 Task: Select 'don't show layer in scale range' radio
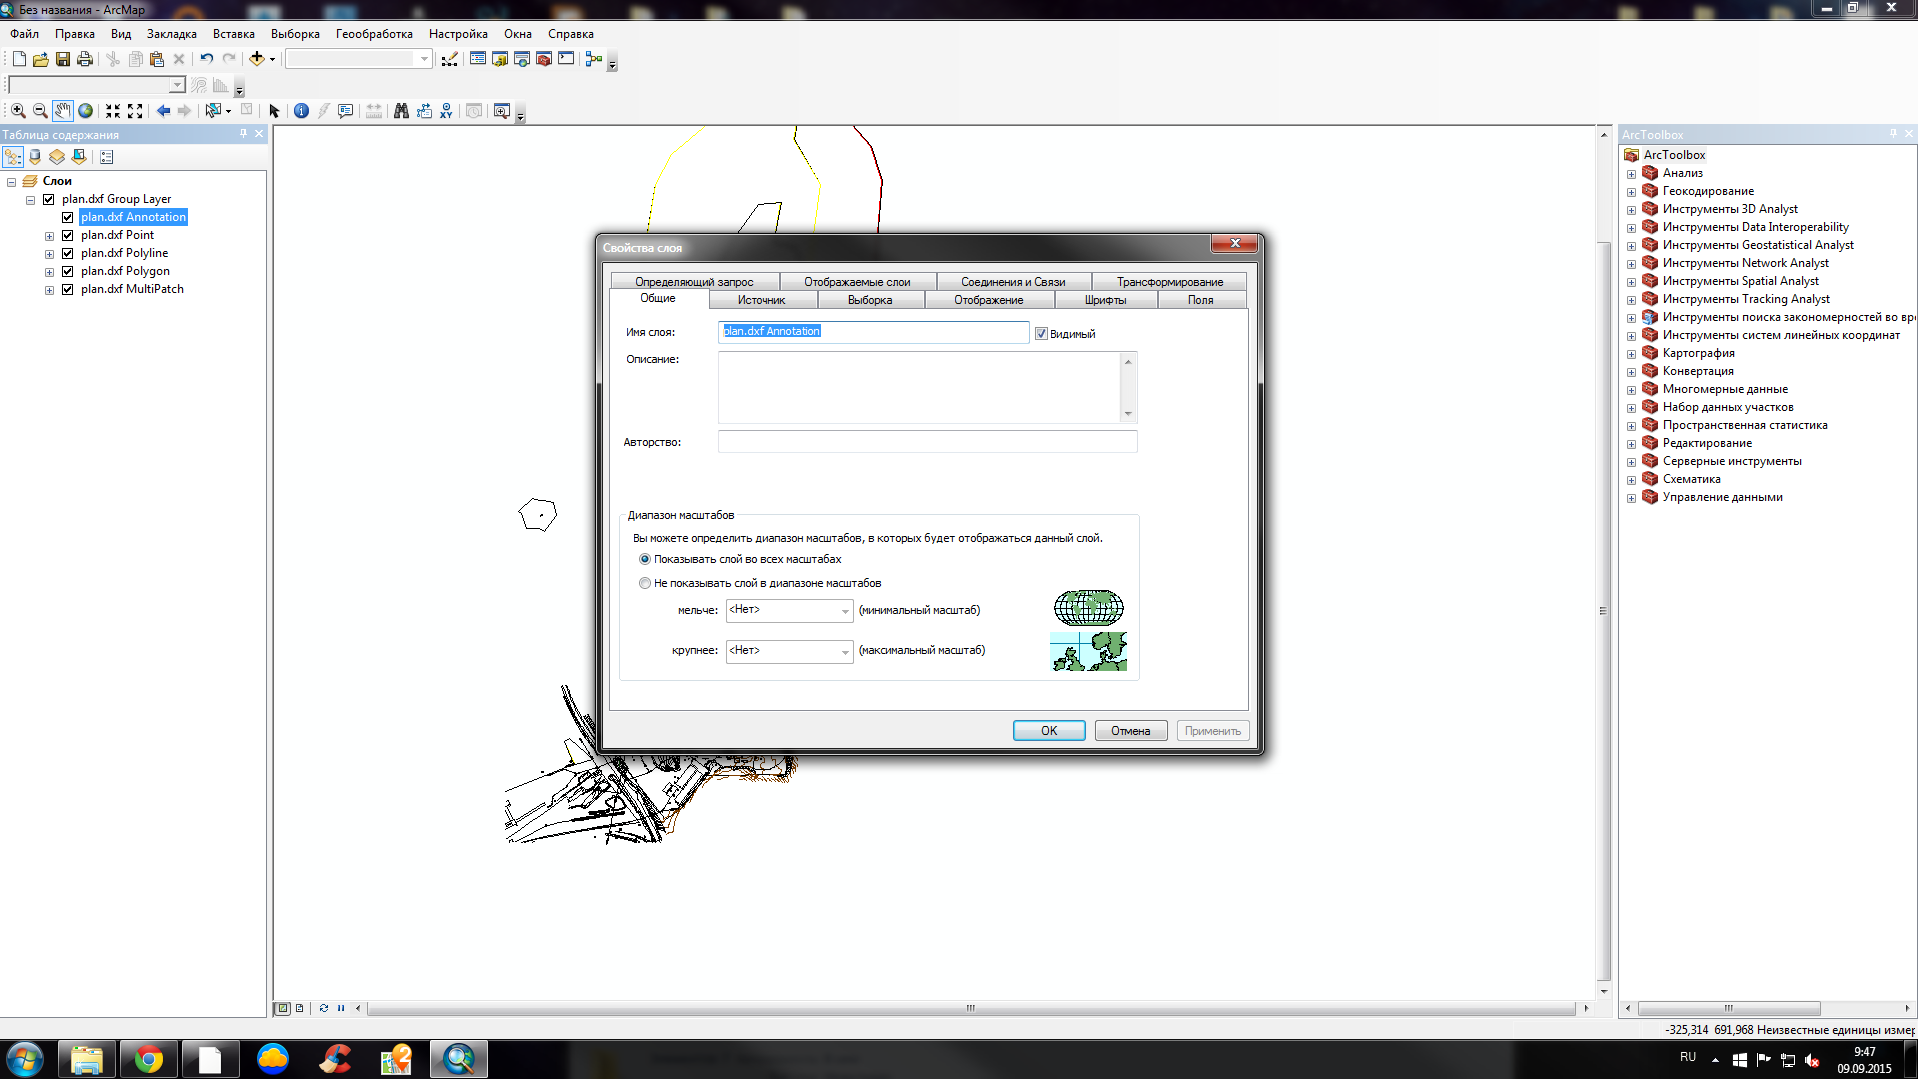645,583
